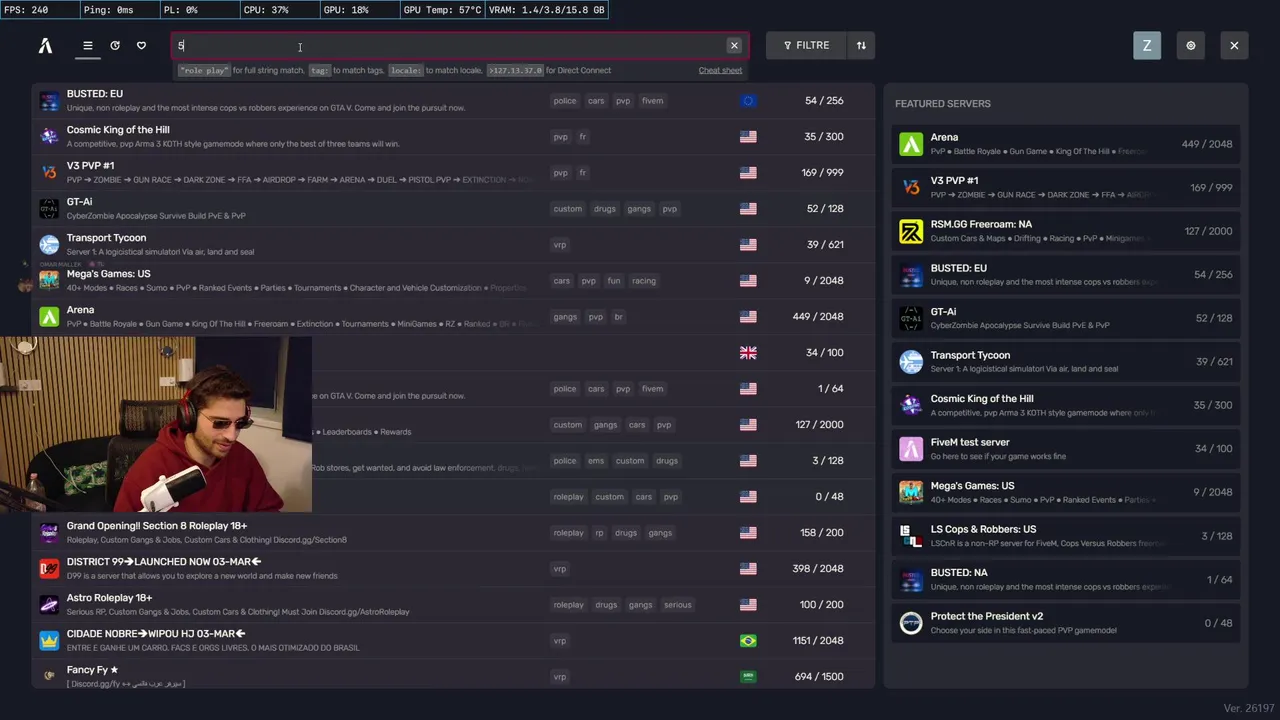Click CIDADE NOBRE crown icon
Image resolution: width=1280 pixels, height=720 pixels.
[49, 640]
